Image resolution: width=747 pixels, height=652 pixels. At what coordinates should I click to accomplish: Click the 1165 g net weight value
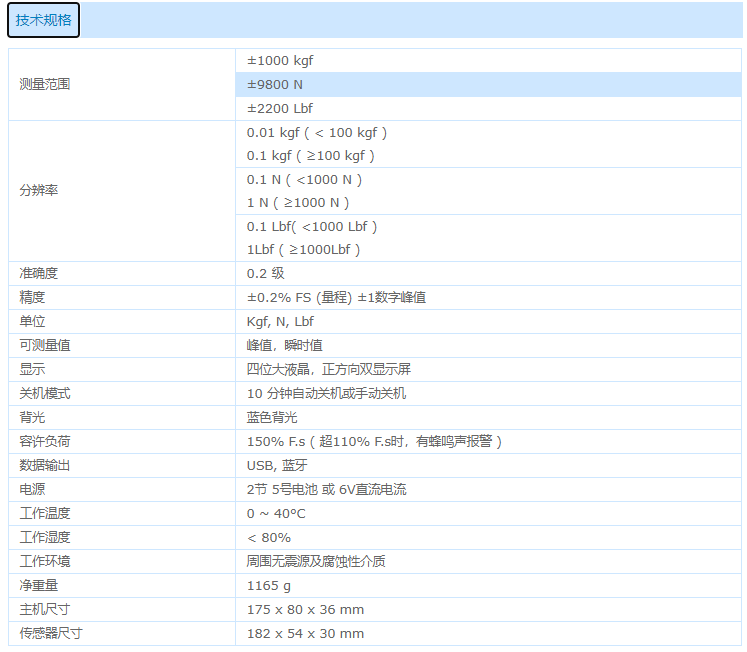269,586
